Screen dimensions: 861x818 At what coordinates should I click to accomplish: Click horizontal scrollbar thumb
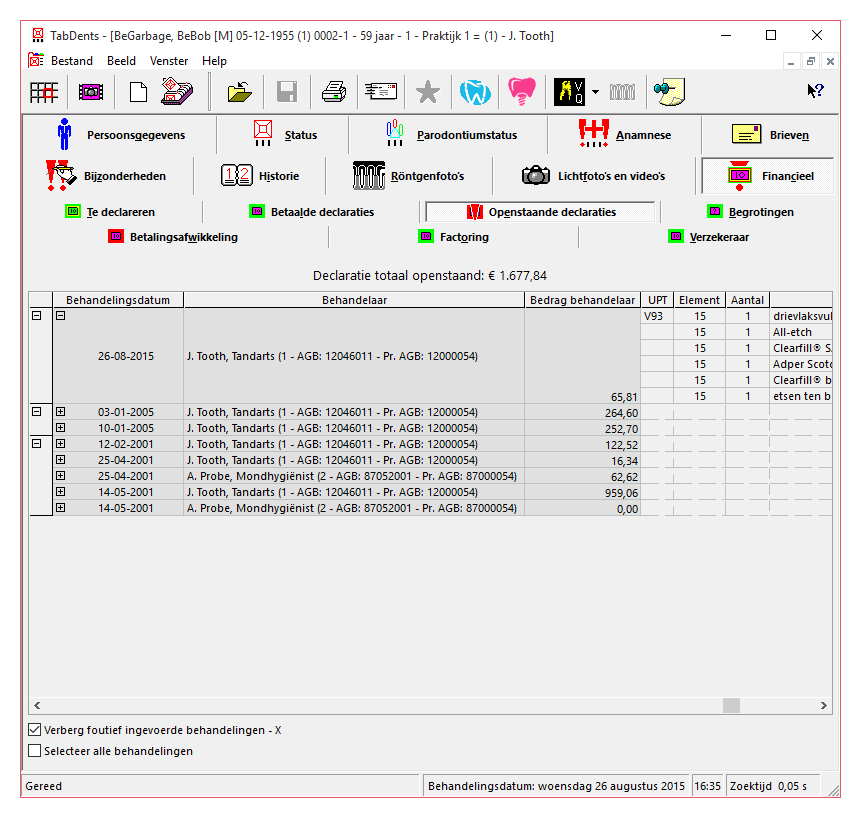[x=731, y=705]
